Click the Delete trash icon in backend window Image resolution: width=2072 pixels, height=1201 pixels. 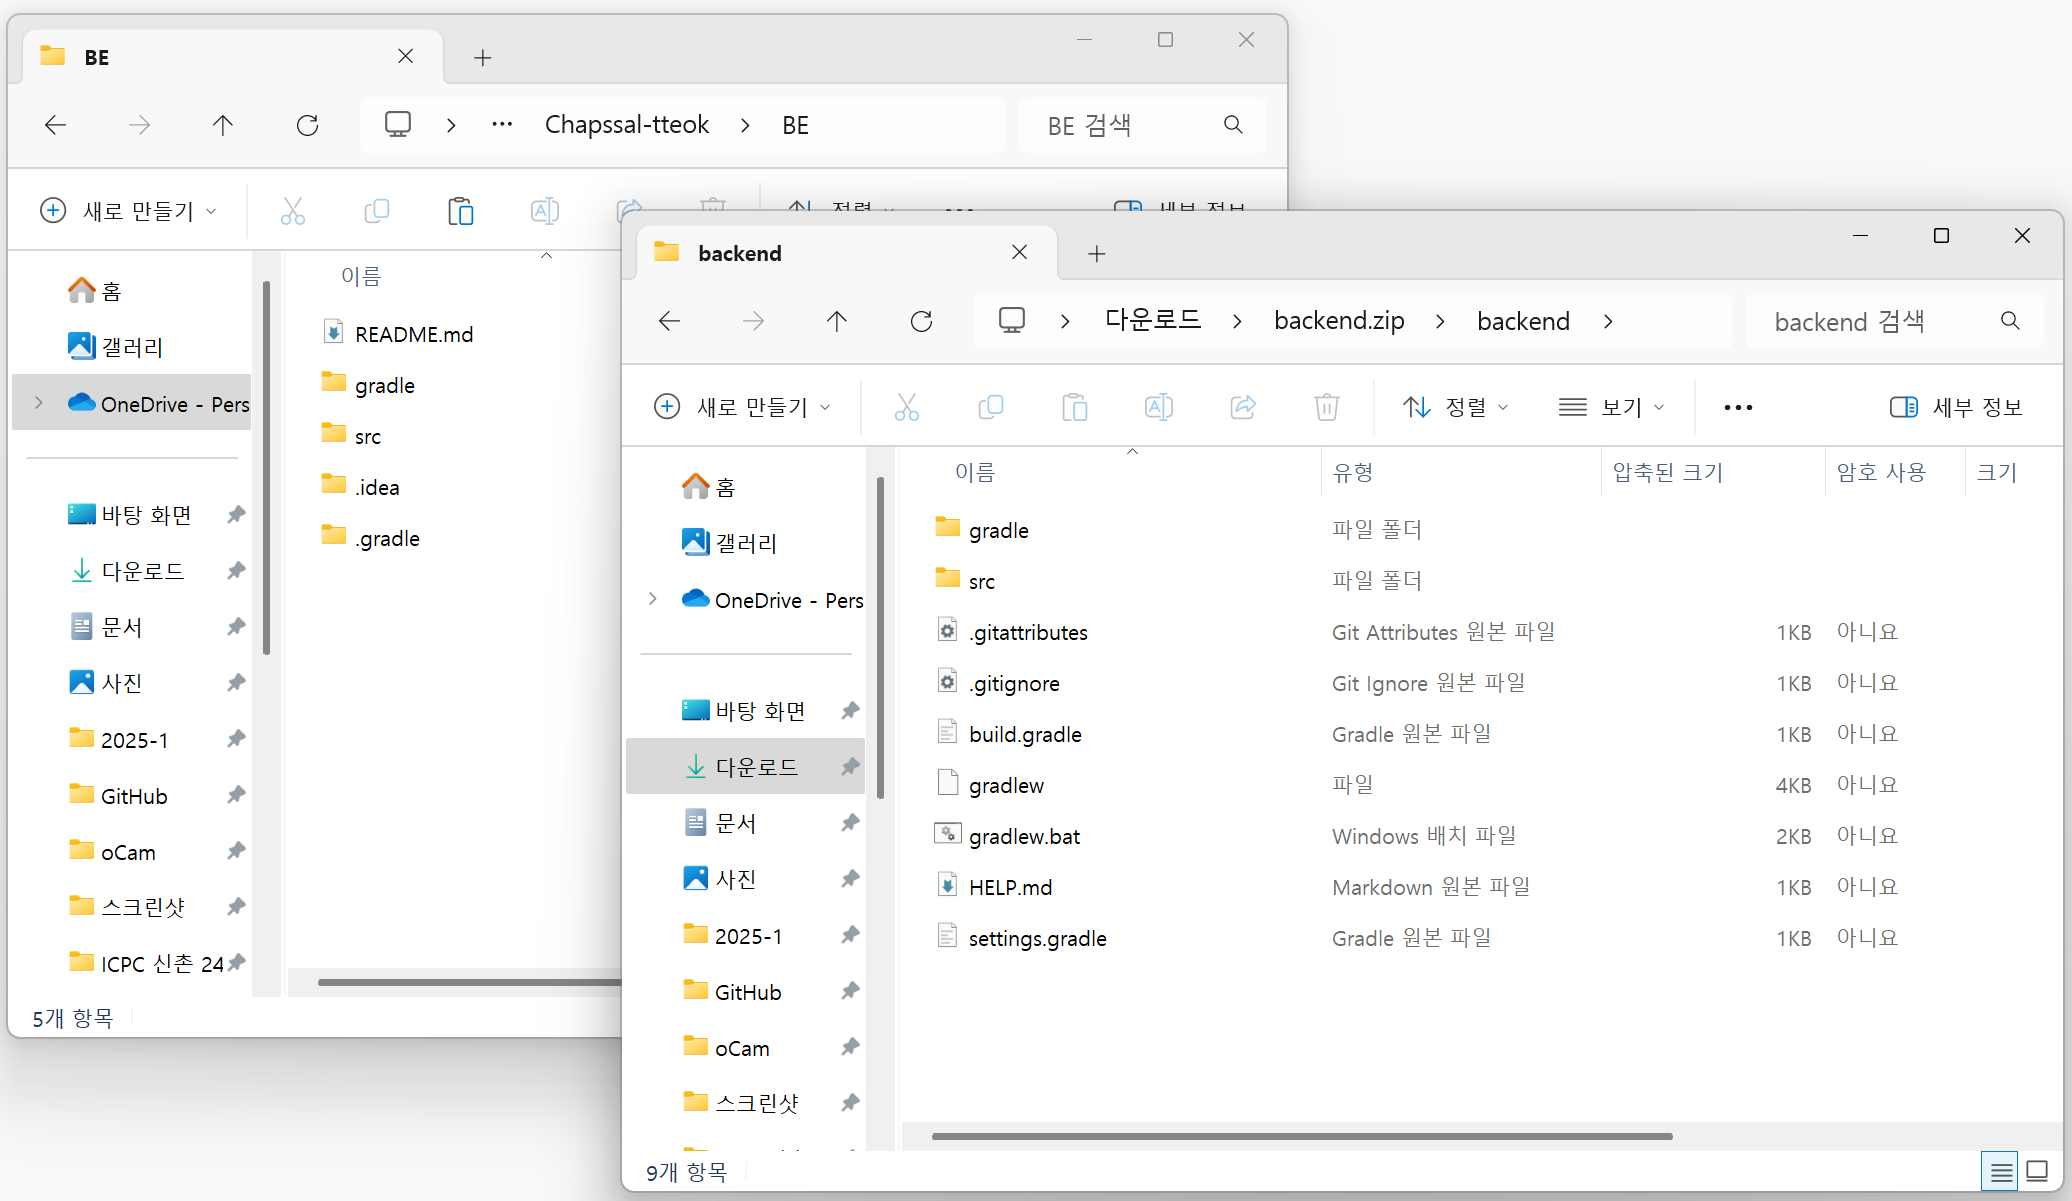[1326, 407]
